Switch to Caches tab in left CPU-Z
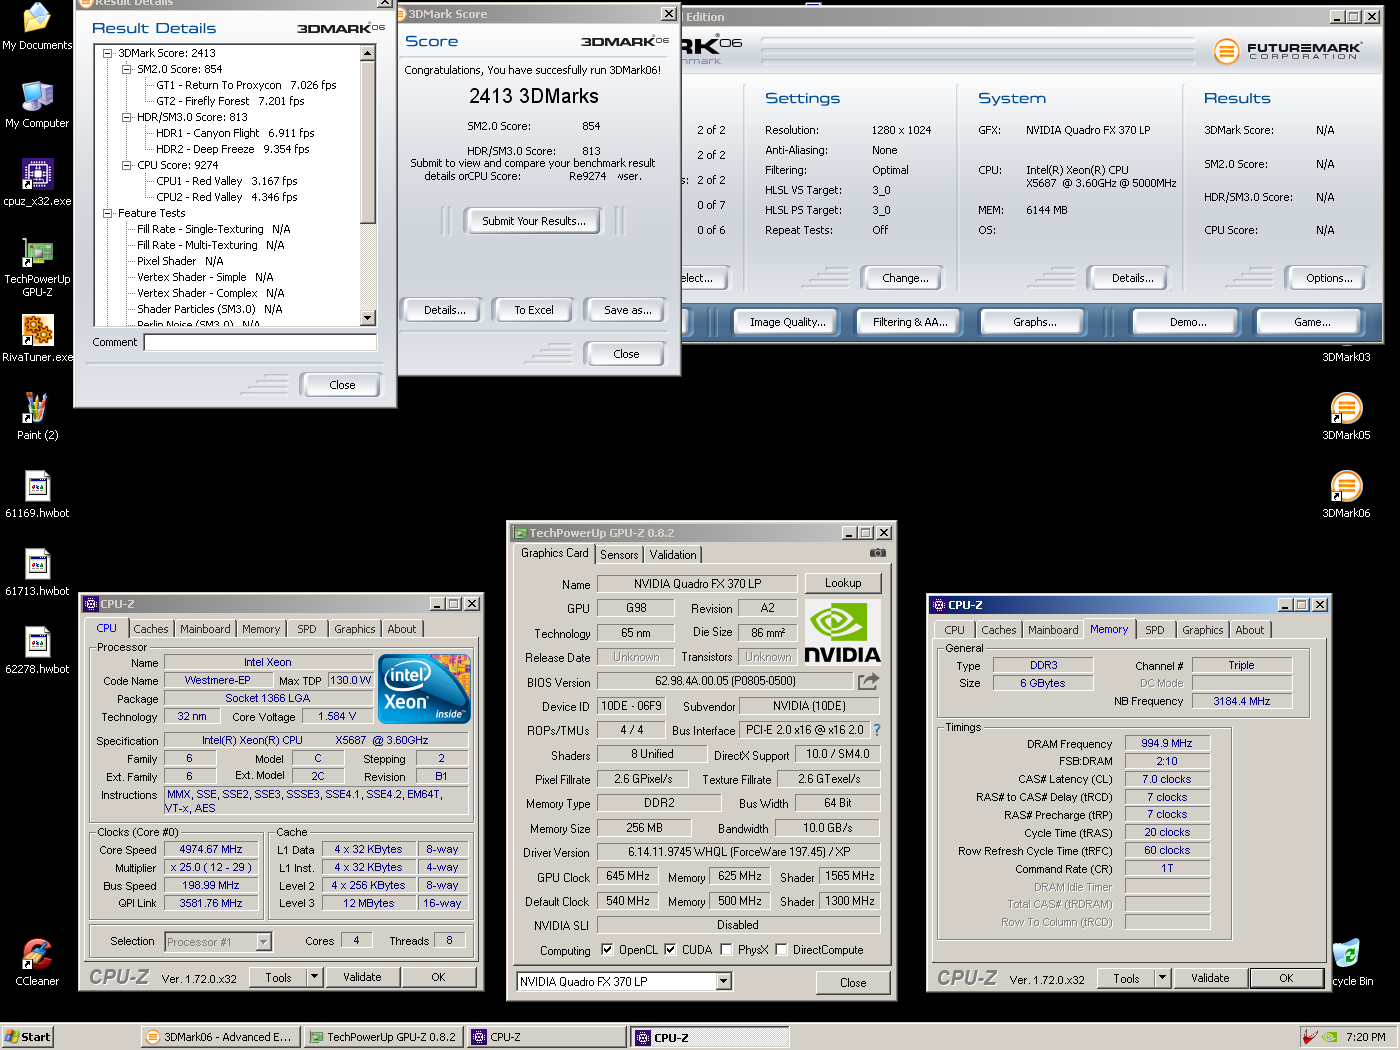 click(151, 629)
